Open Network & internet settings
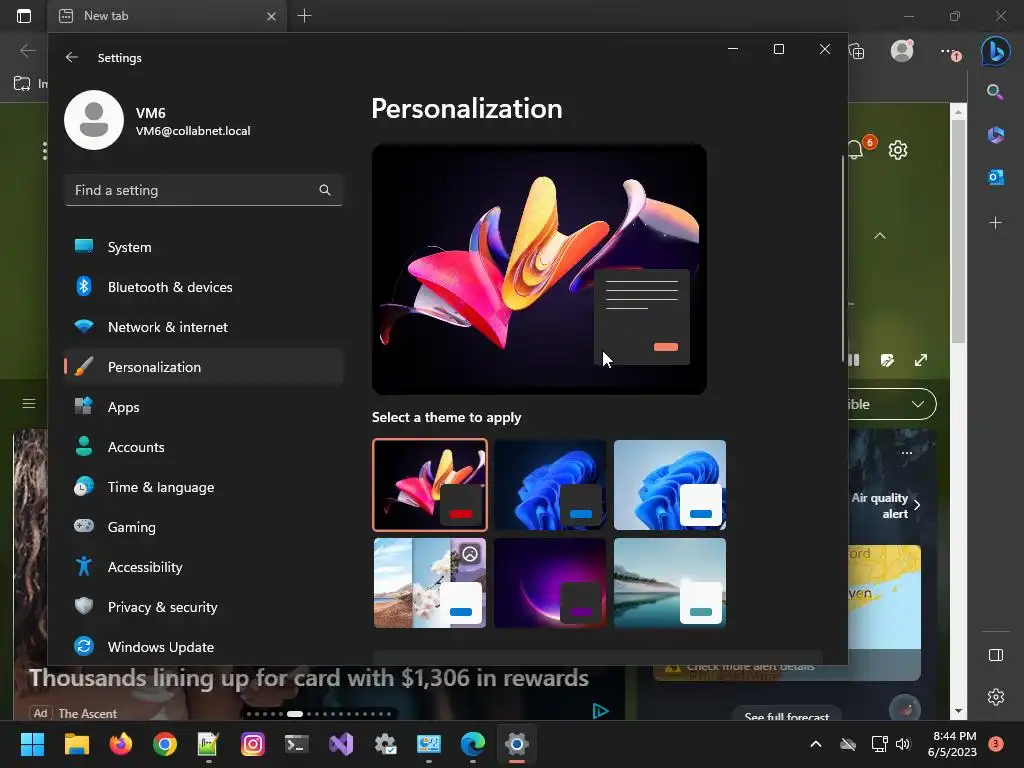The height and width of the screenshot is (768, 1024). [x=204, y=327]
